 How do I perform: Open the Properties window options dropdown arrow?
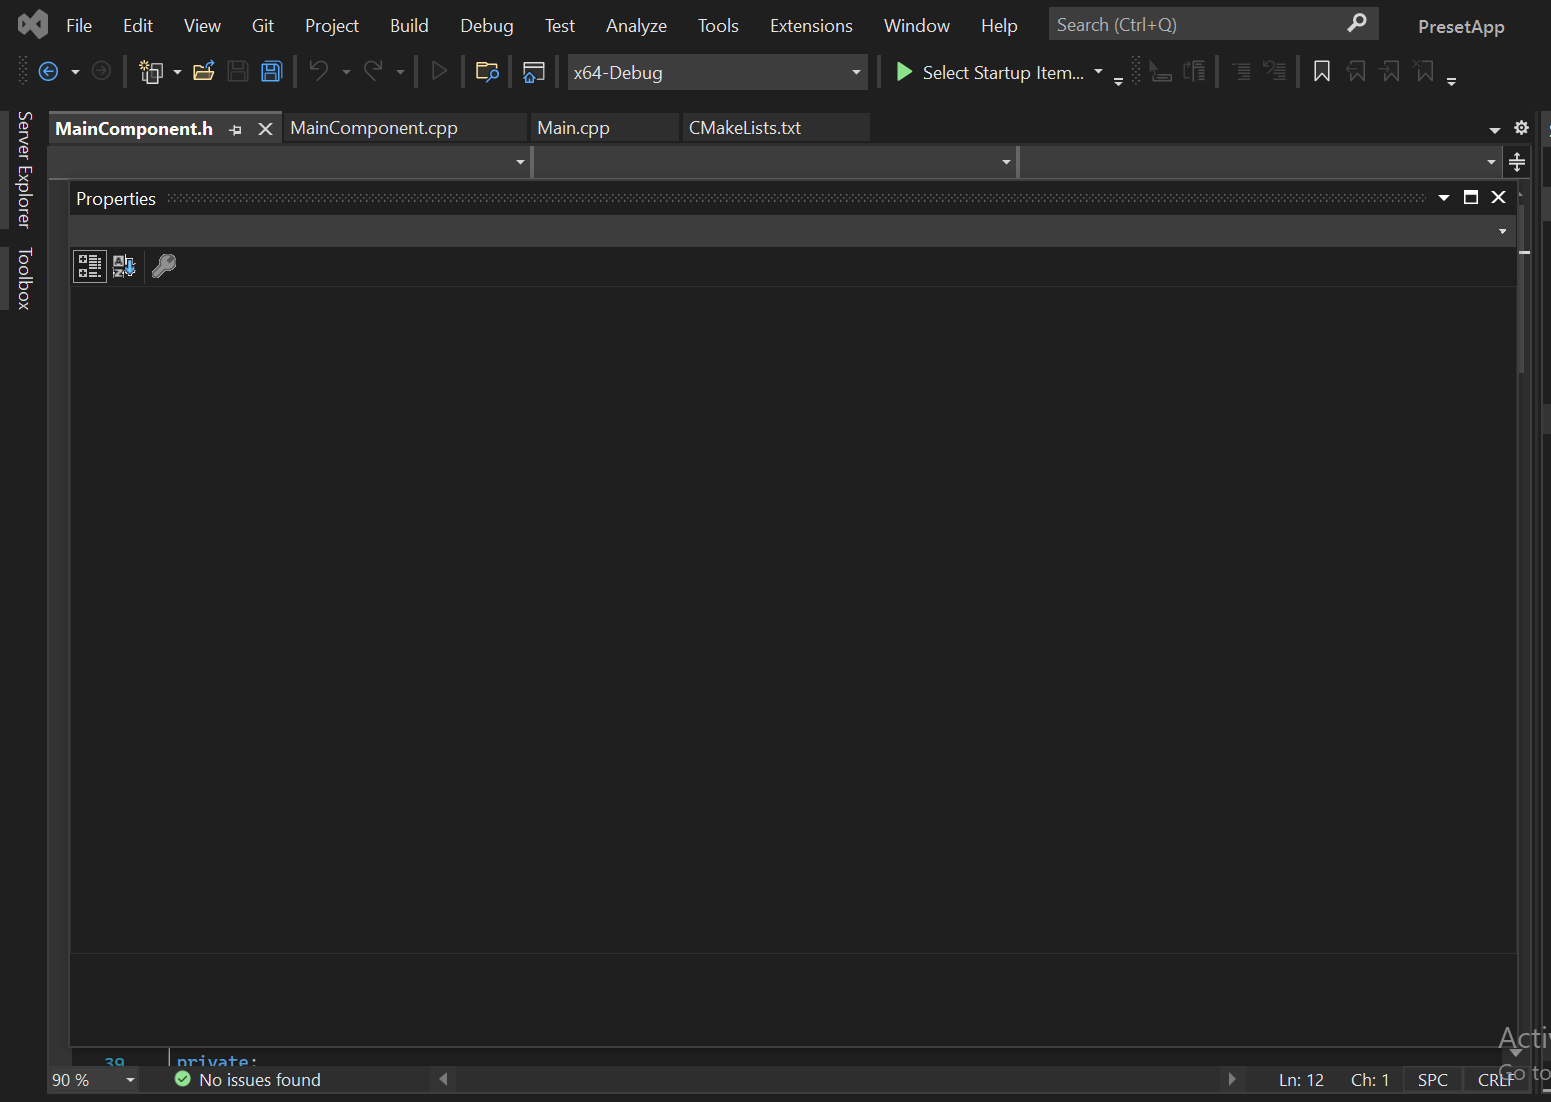[1444, 198]
